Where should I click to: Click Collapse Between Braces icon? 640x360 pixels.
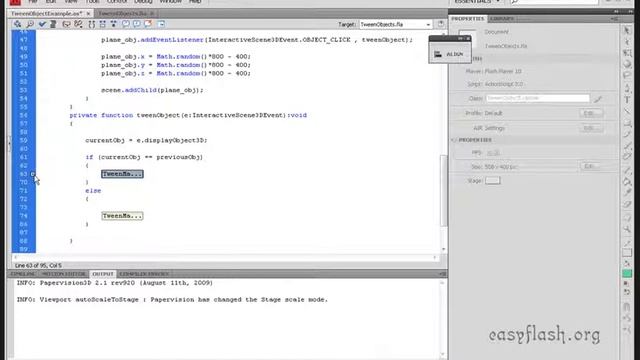click(x=91, y=24)
